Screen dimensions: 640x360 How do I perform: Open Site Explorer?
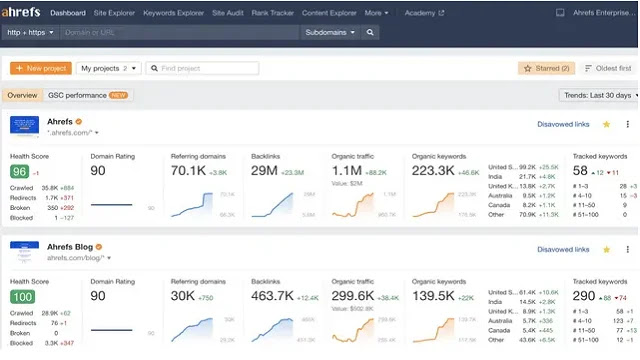(x=114, y=13)
